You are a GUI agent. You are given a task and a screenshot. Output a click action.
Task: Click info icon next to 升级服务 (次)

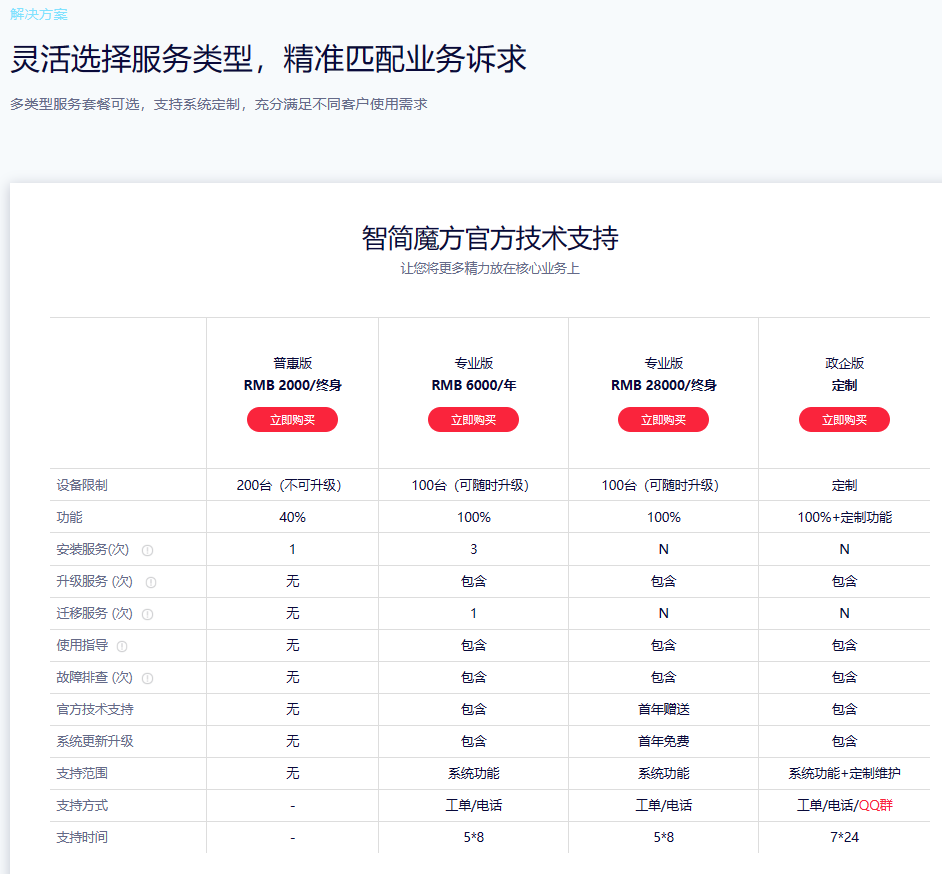pos(151,582)
